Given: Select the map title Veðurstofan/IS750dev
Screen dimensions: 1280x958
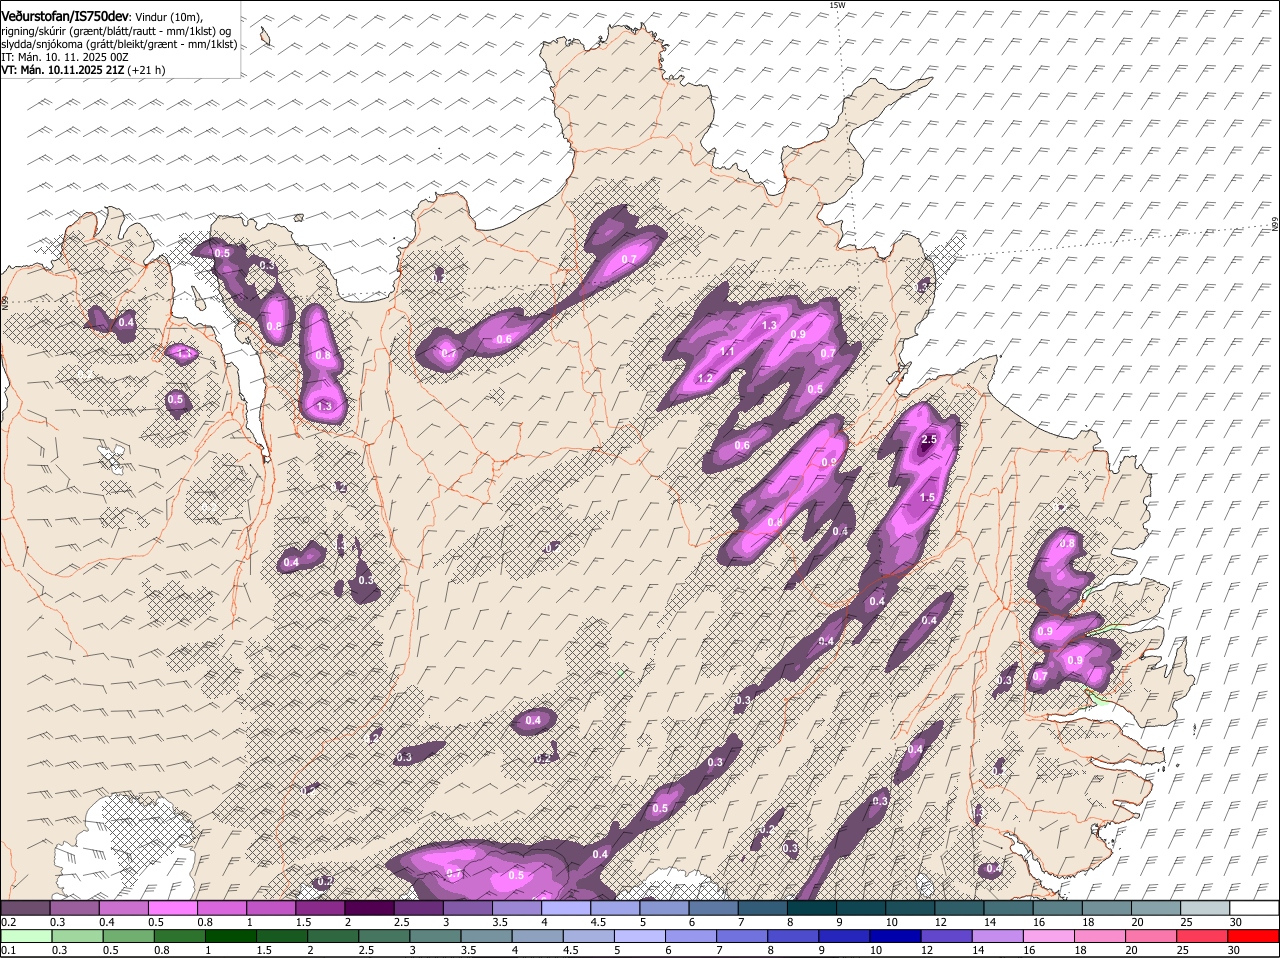Looking at the screenshot, I should (x=64, y=17).
